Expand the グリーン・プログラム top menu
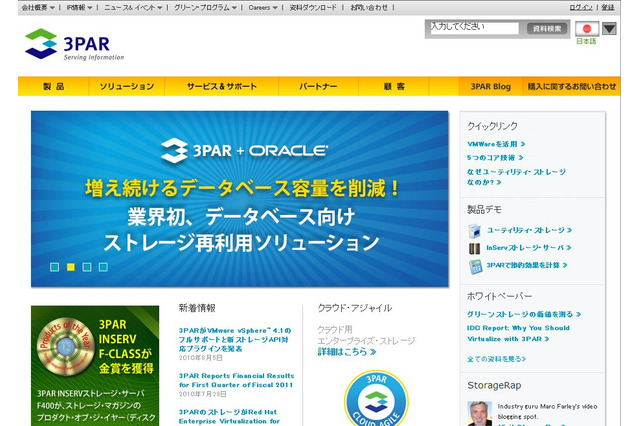The height and width of the screenshot is (426, 640). 205,7
